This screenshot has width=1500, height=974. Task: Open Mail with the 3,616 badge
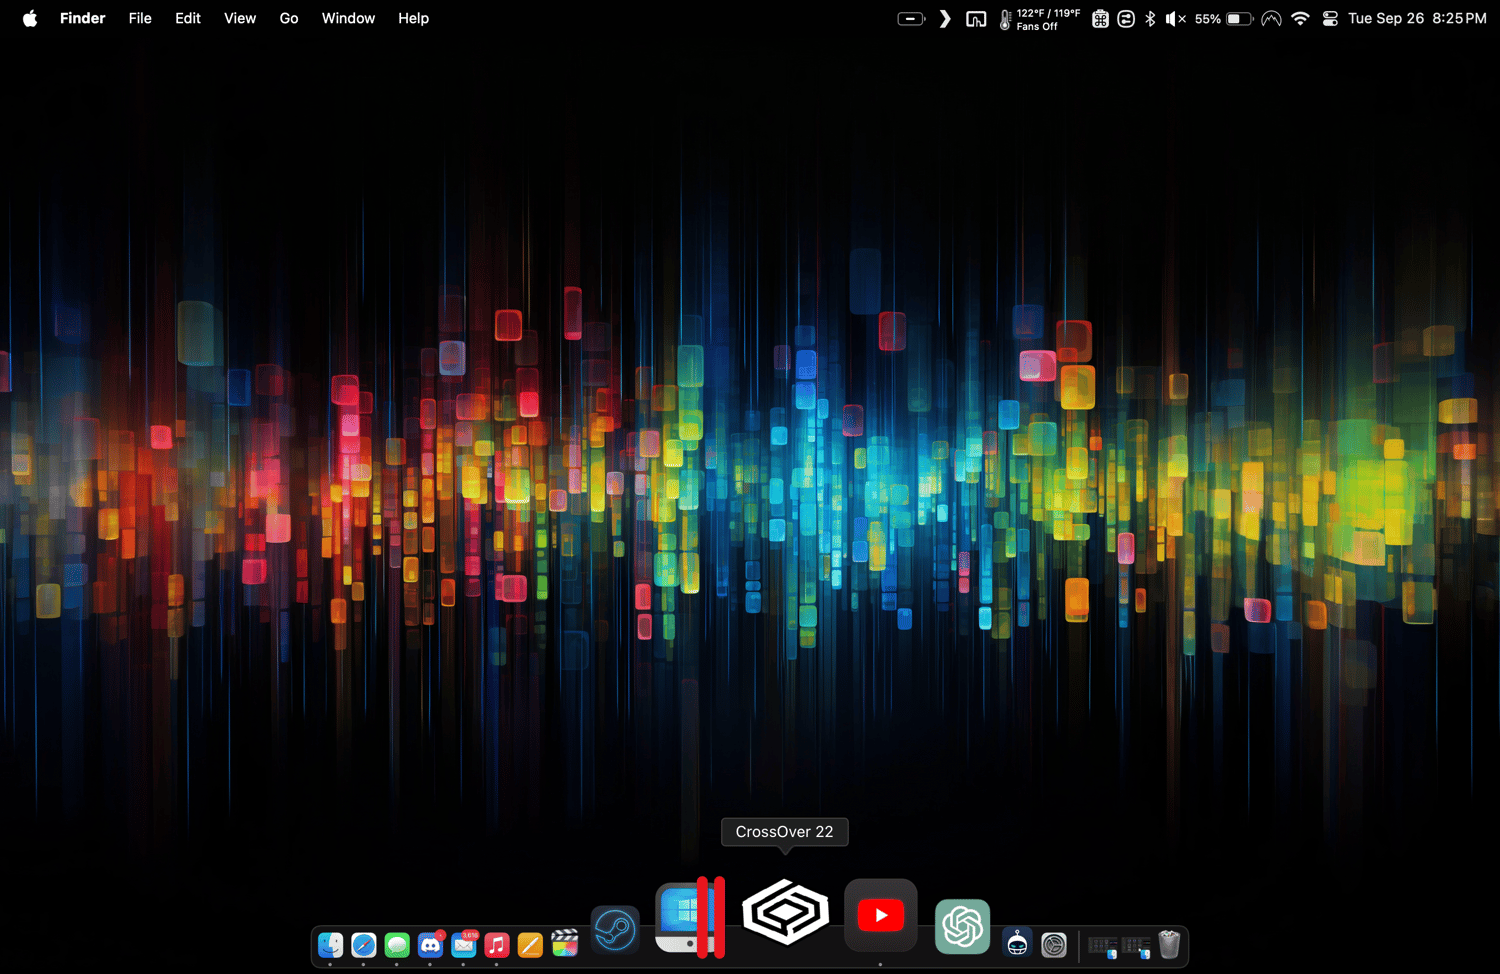[464, 945]
